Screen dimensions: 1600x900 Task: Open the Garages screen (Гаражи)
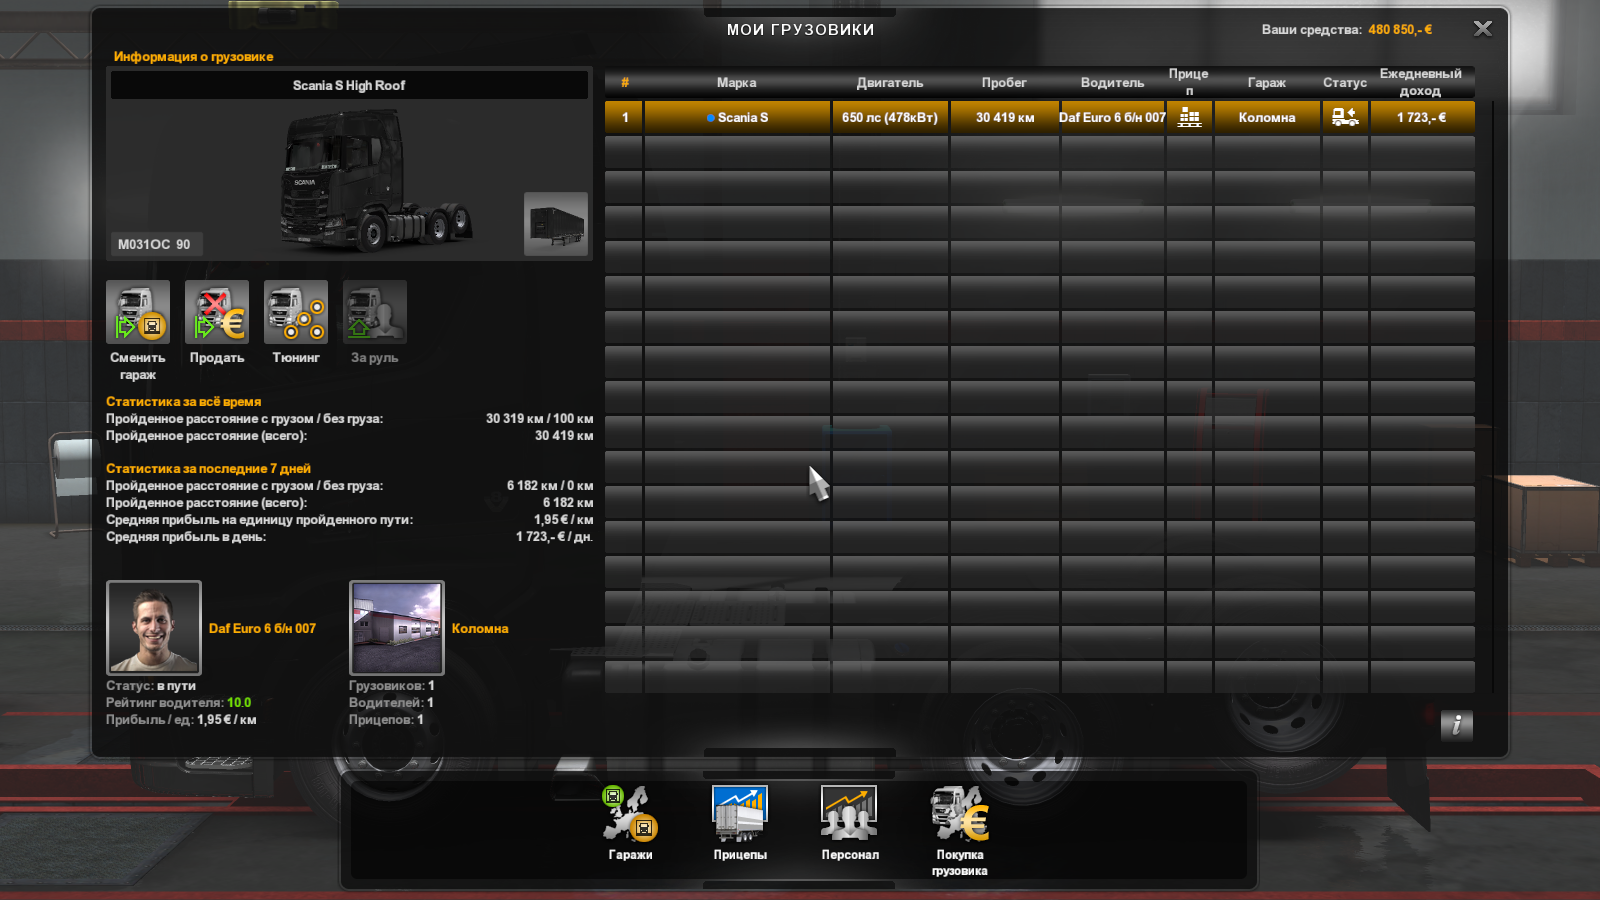click(630, 814)
